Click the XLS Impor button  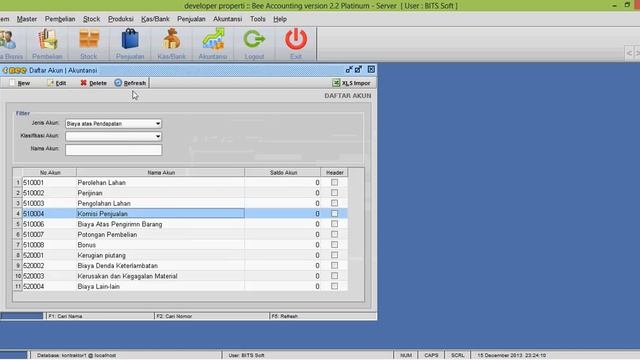click(351, 83)
